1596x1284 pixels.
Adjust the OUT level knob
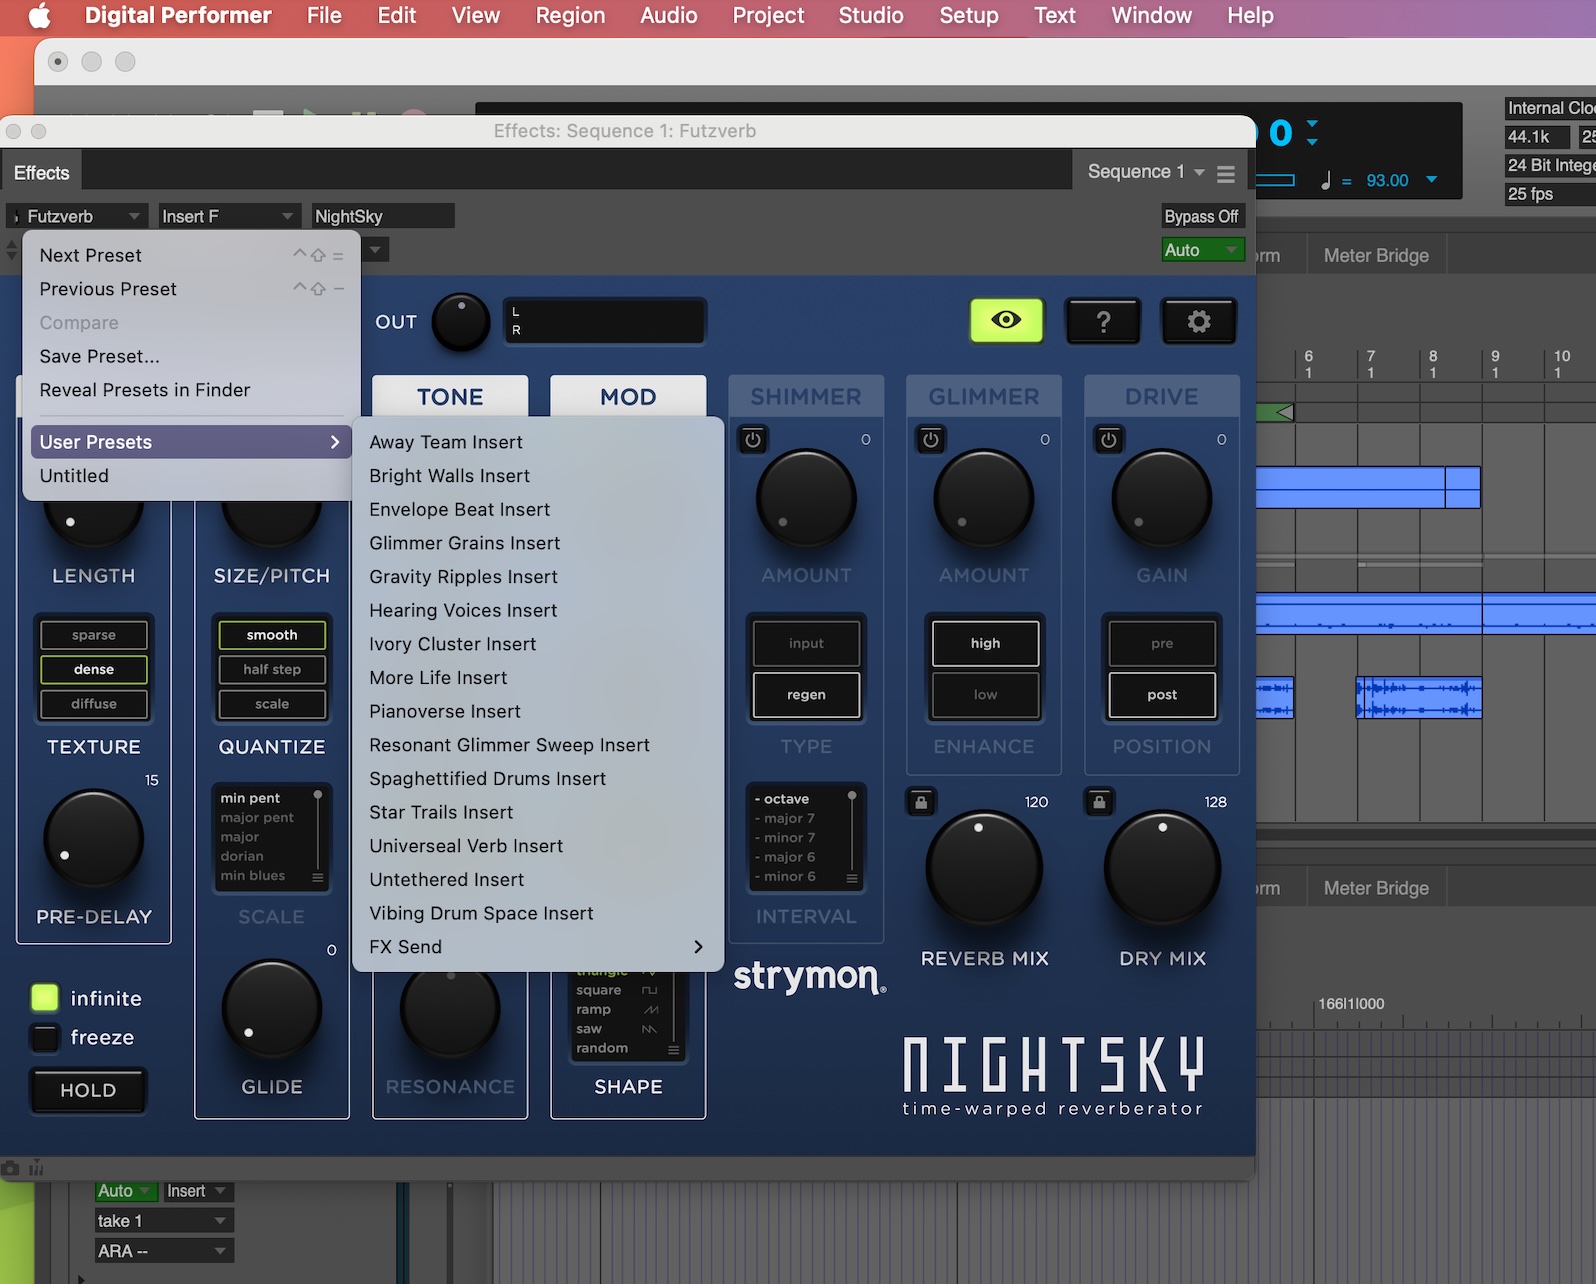click(x=460, y=322)
